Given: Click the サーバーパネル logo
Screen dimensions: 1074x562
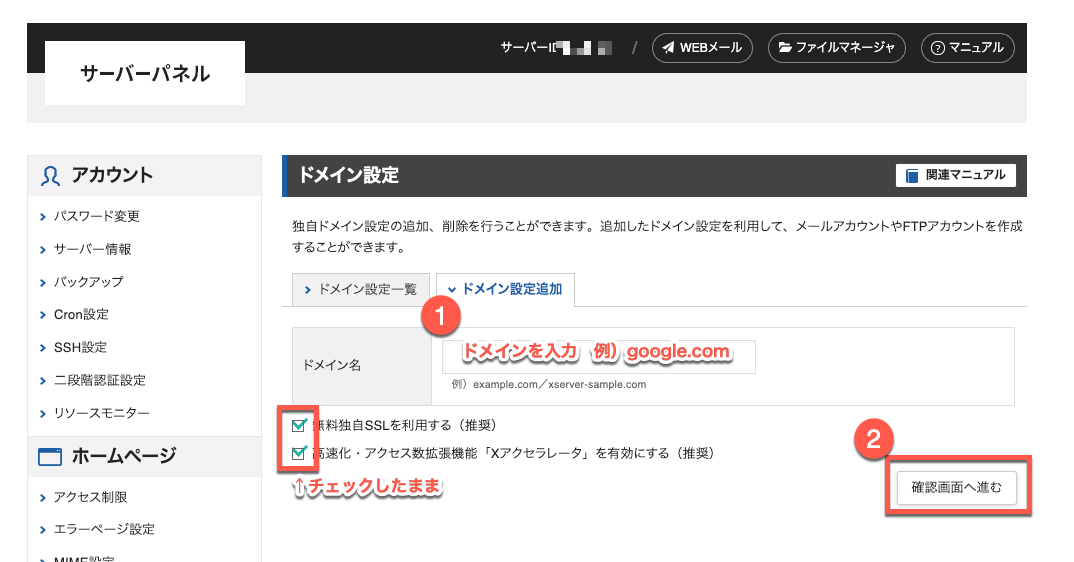Looking at the screenshot, I should pos(145,73).
